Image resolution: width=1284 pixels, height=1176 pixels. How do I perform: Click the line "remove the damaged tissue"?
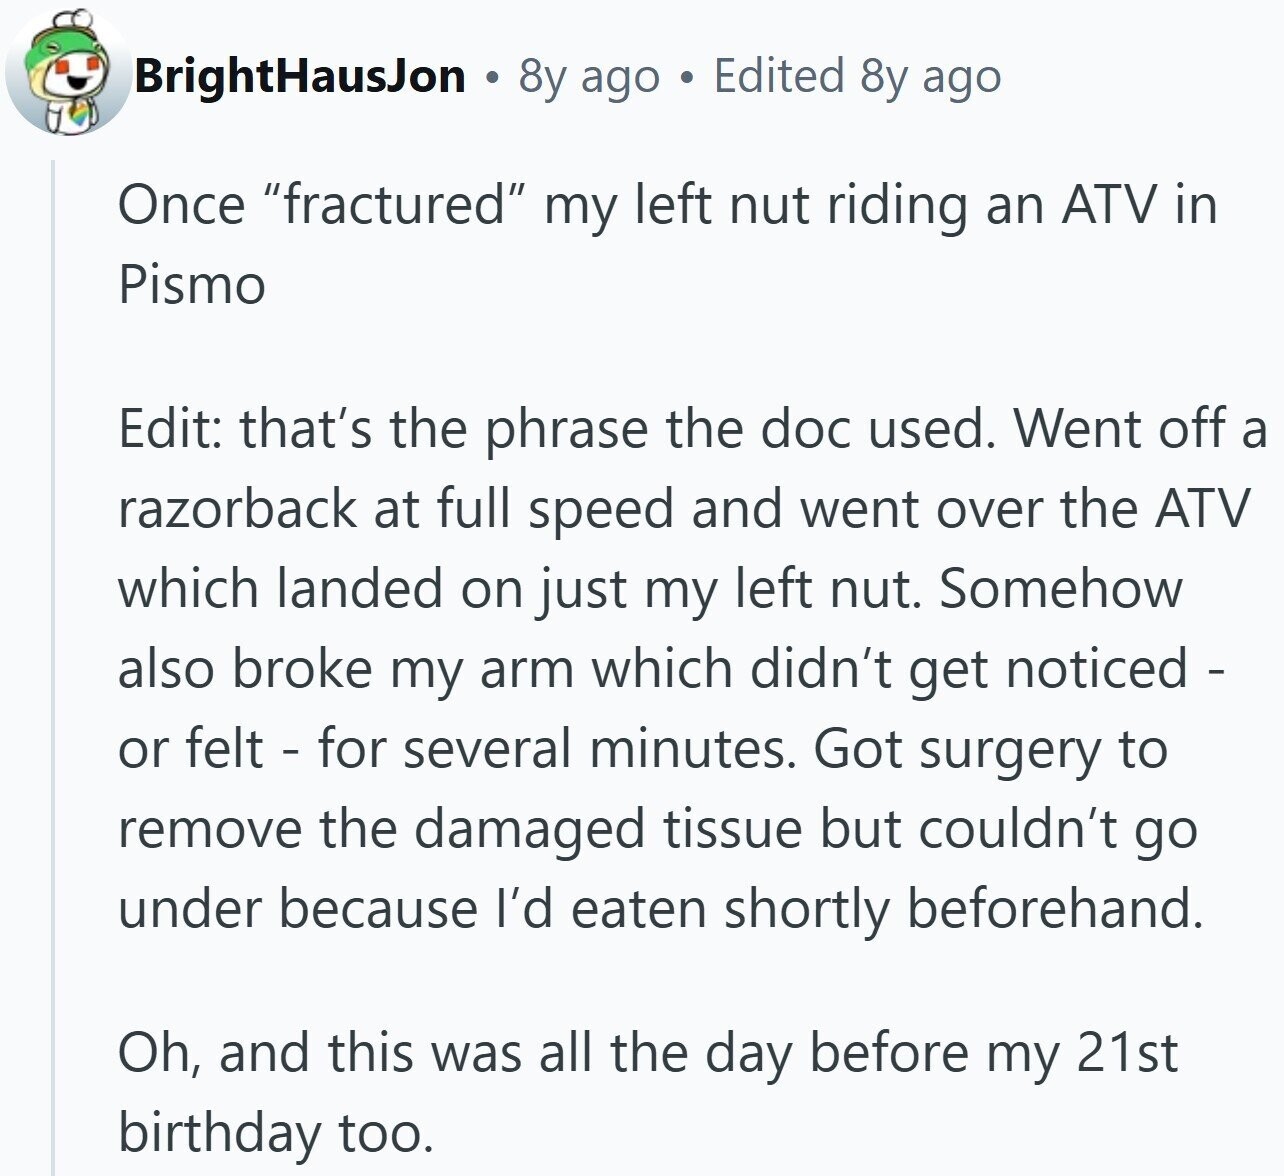point(657,829)
